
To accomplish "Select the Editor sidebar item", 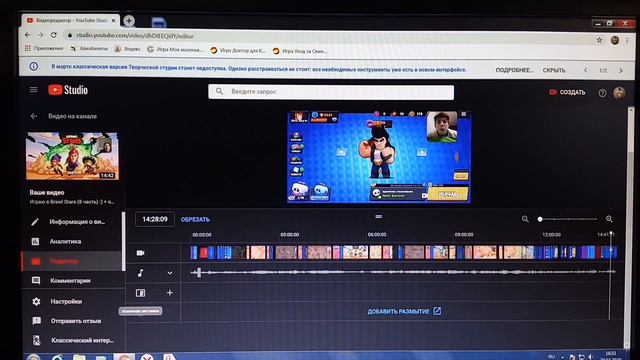I will (x=71, y=261).
